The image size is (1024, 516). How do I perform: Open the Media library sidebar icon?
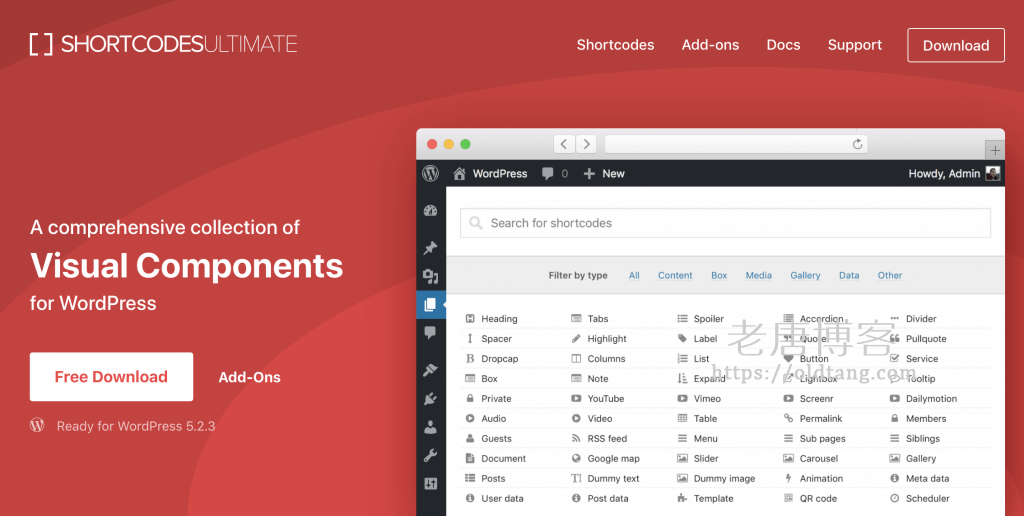431,277
